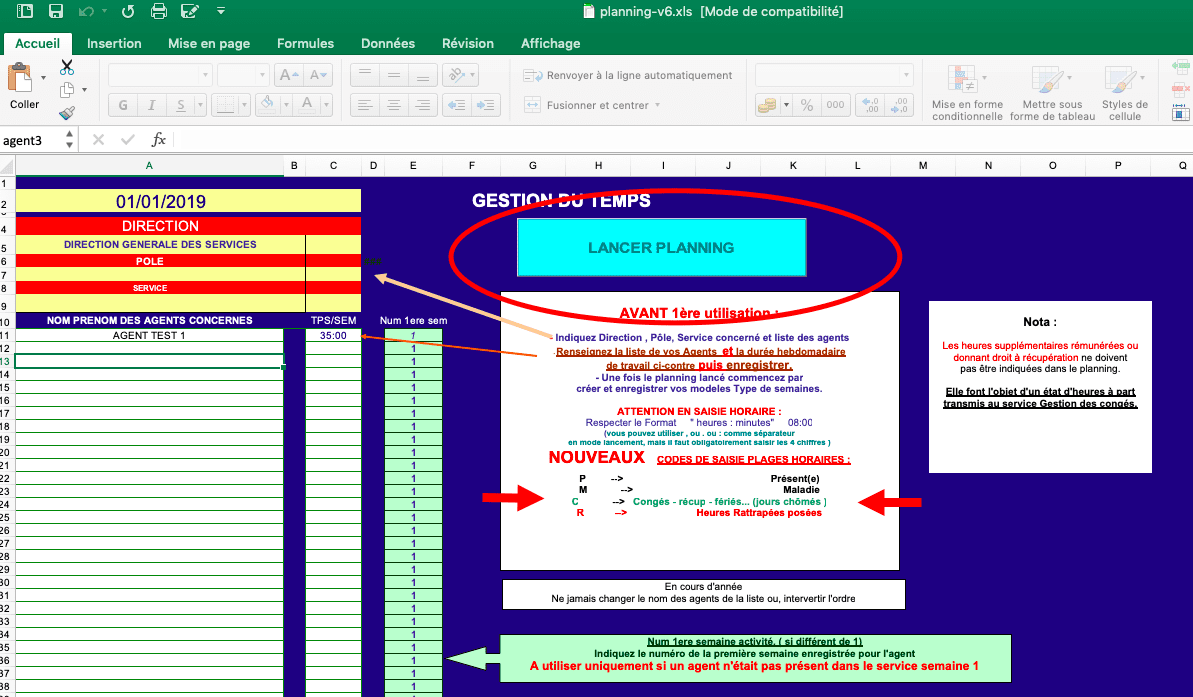
Task: Open borders dropdown arrow
Action: pyautogui.click(x=244, y=105)
